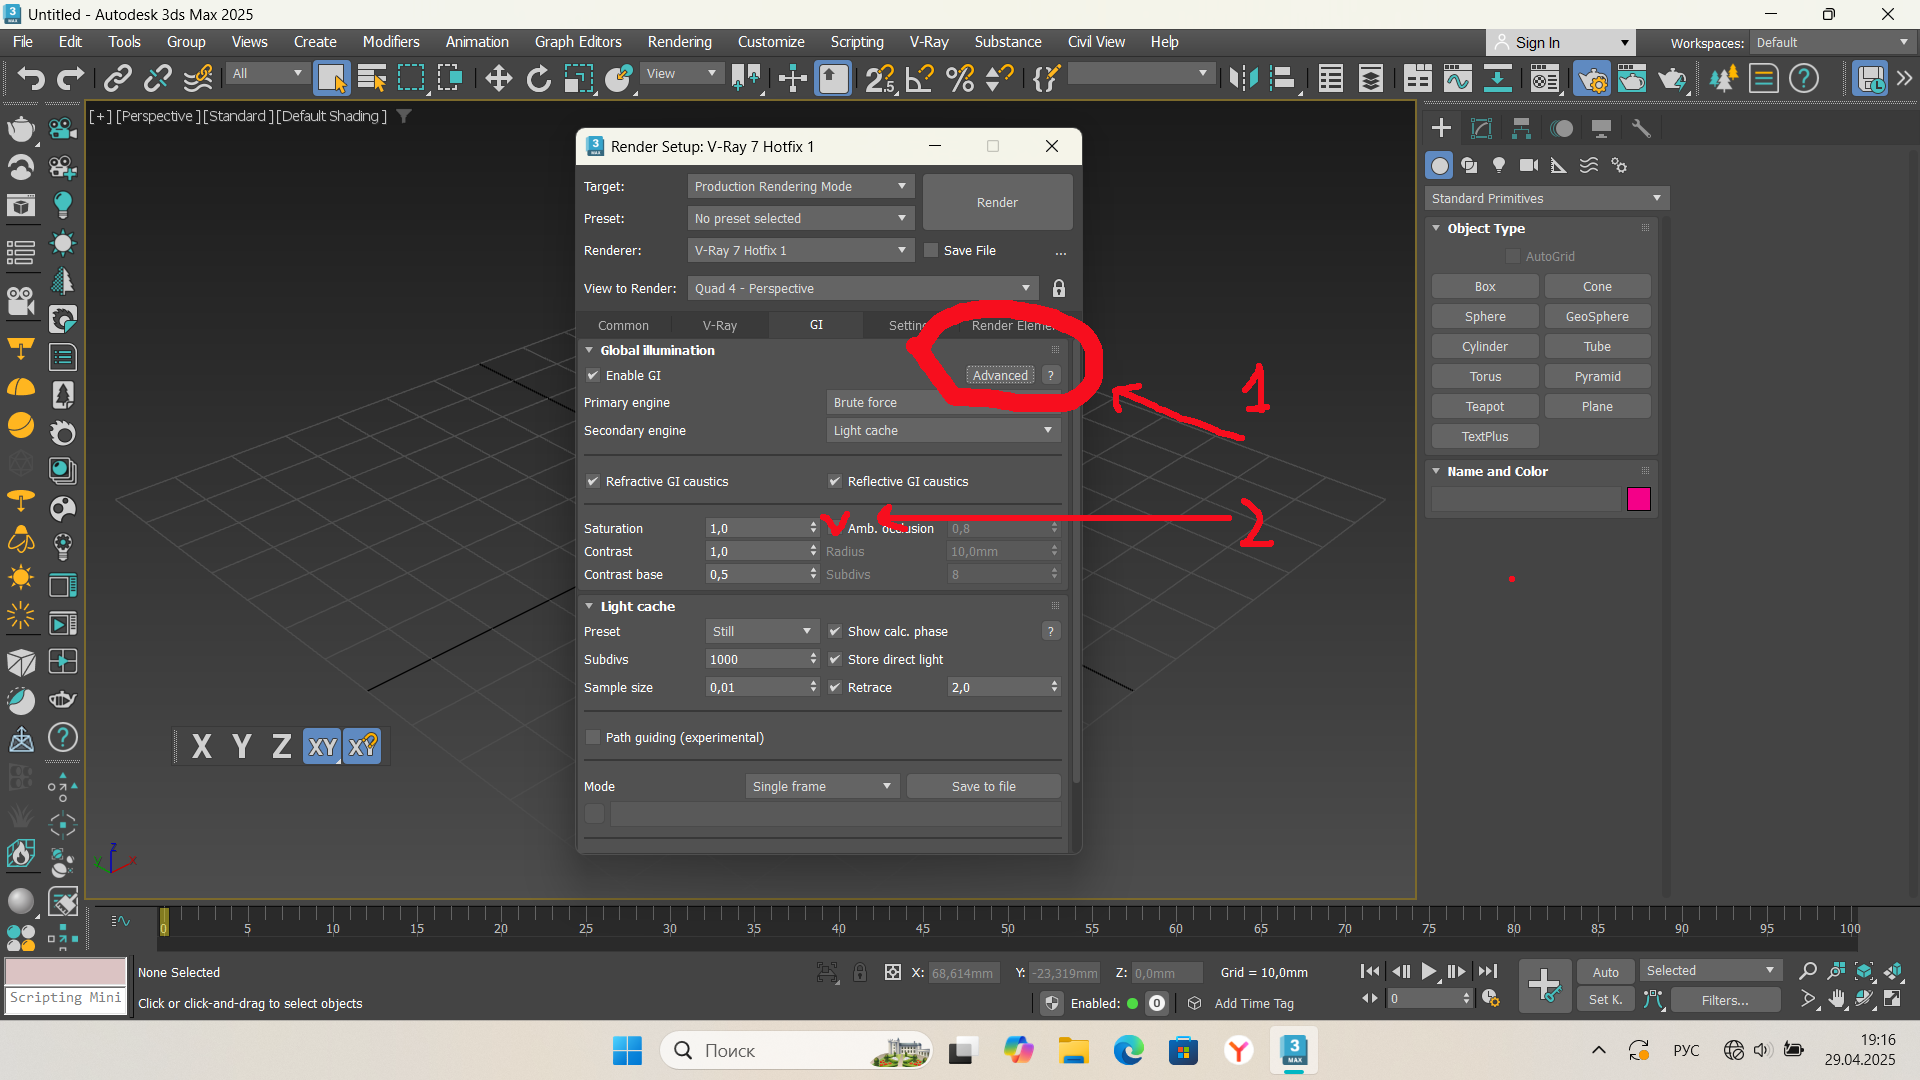Choose the Select and Move tool
Viewport: 1920px width, 1080px height.
pos(498,78)
